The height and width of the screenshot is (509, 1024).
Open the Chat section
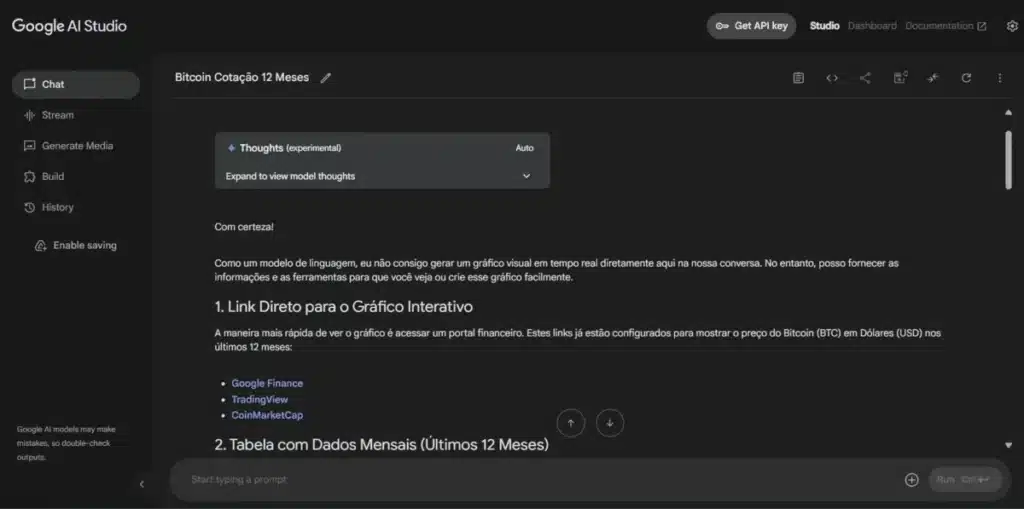[76, 84]
